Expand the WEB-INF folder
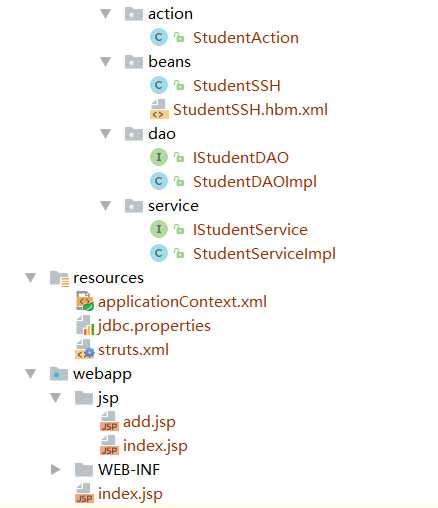438x508 pixels. click(x=55, y=469)
